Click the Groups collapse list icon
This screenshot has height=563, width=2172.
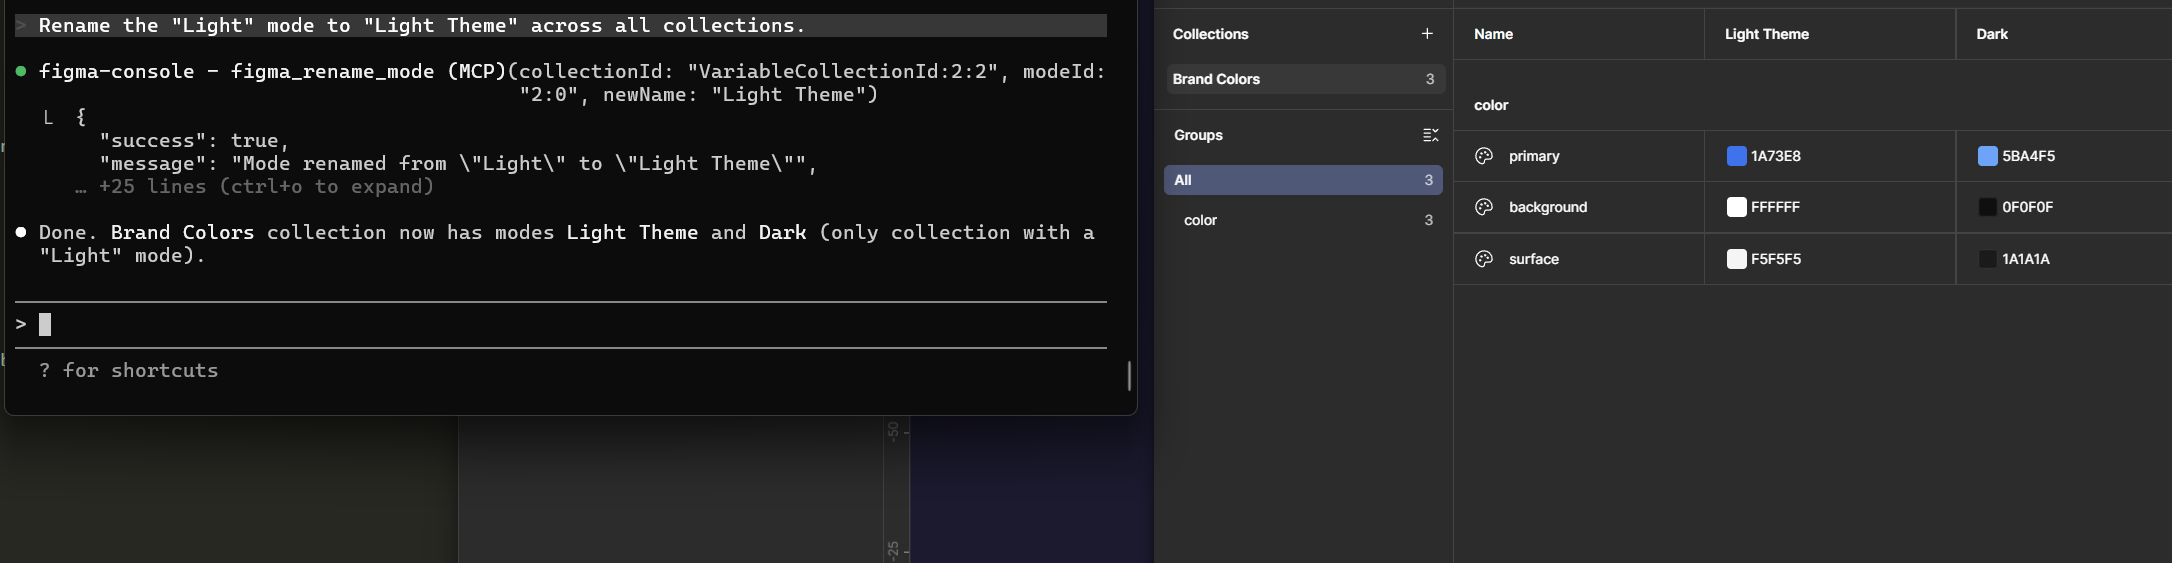coord(1430,135)
